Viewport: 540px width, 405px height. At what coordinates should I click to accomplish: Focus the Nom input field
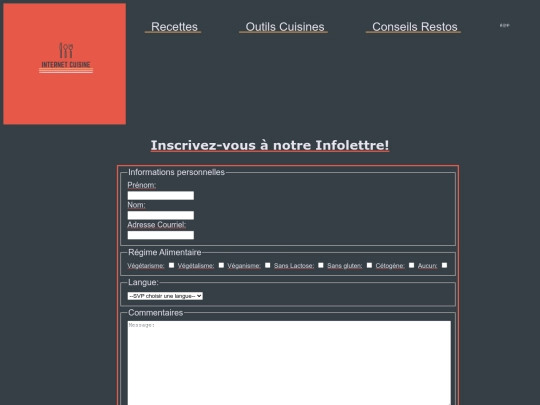point(160,215)
